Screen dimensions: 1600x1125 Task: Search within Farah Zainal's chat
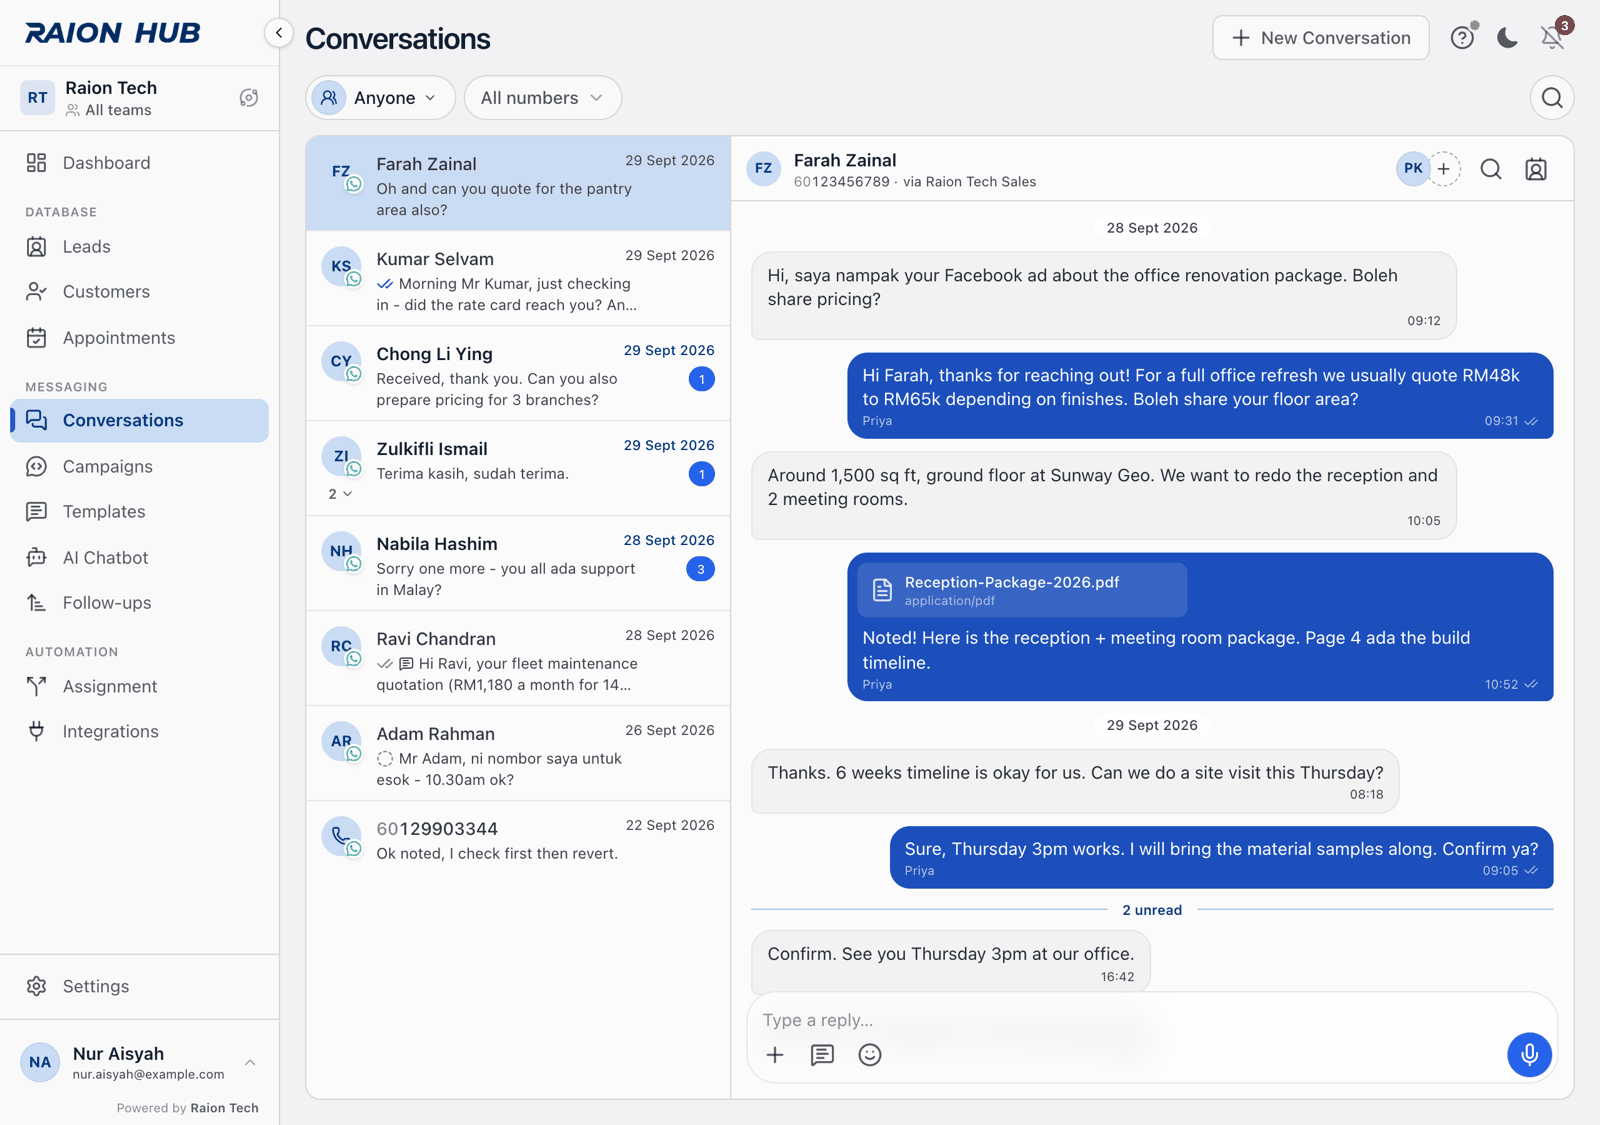coord(1491,169)
